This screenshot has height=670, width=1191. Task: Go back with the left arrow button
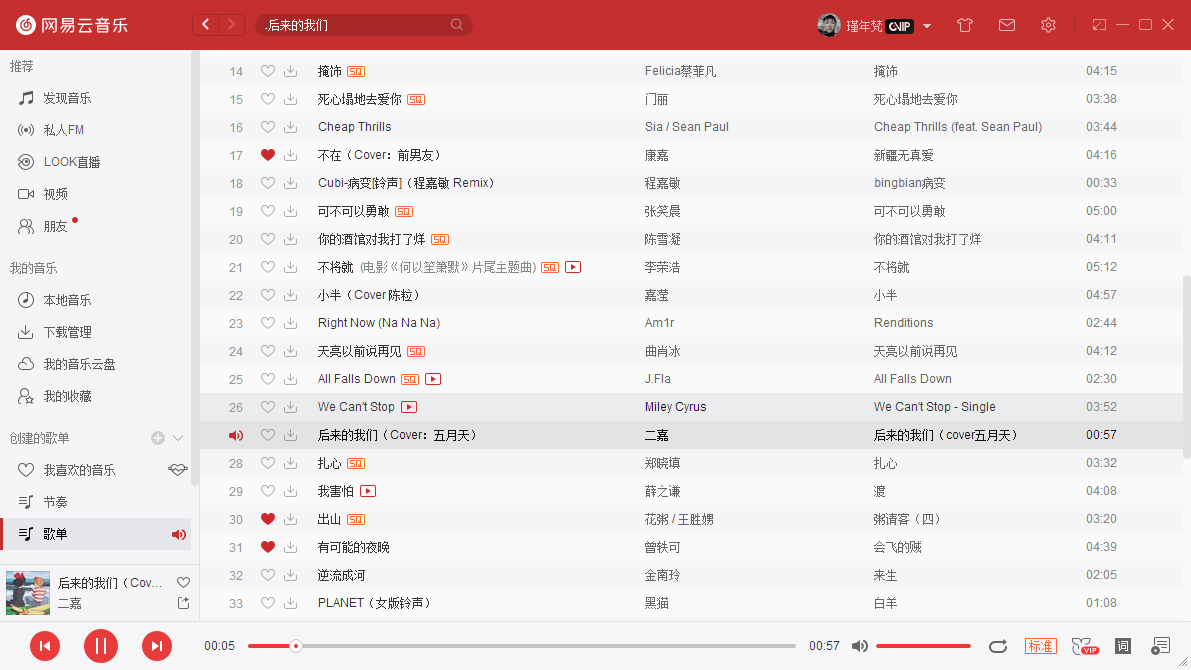pos(205,25)
